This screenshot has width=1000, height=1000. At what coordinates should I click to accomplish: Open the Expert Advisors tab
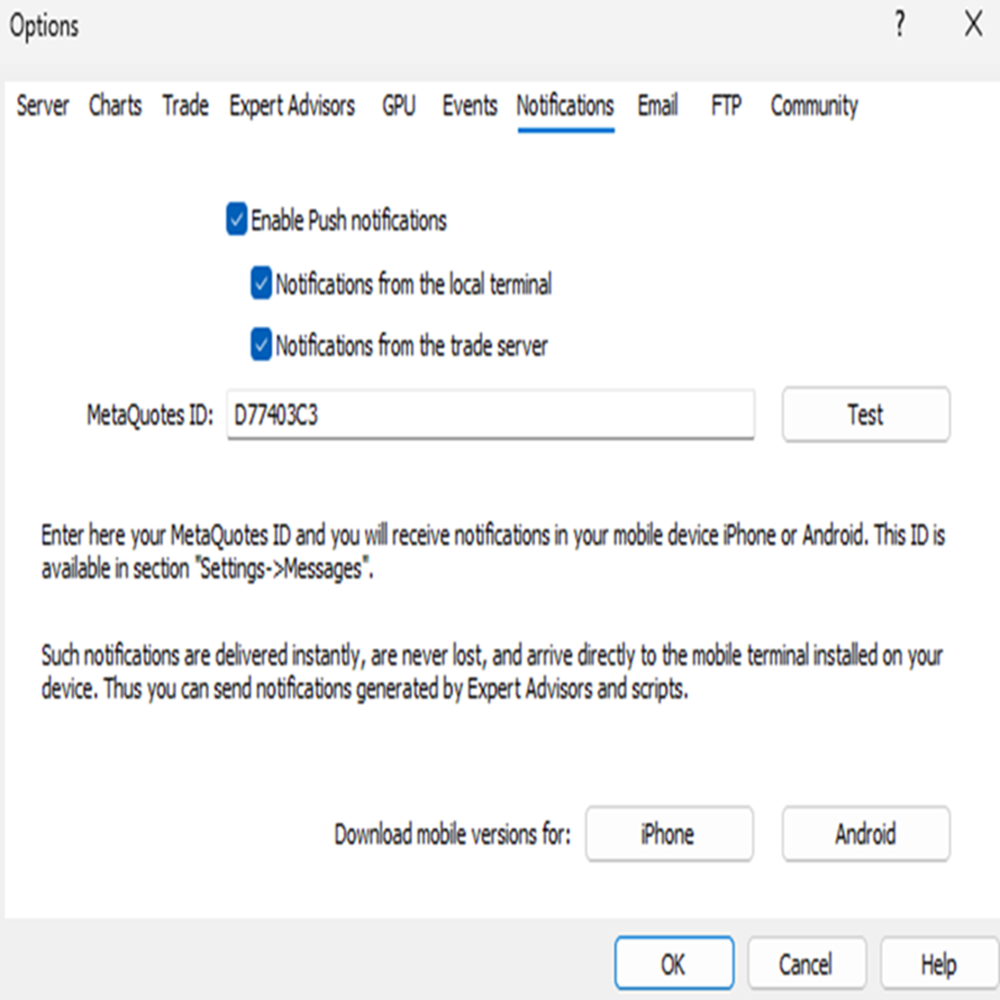(292, 106)
